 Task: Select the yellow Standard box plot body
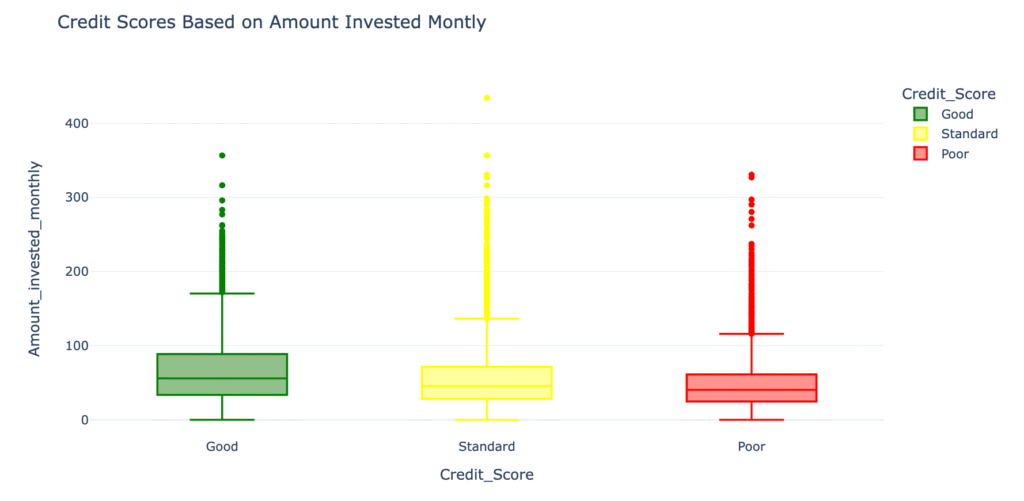(487, 383)
